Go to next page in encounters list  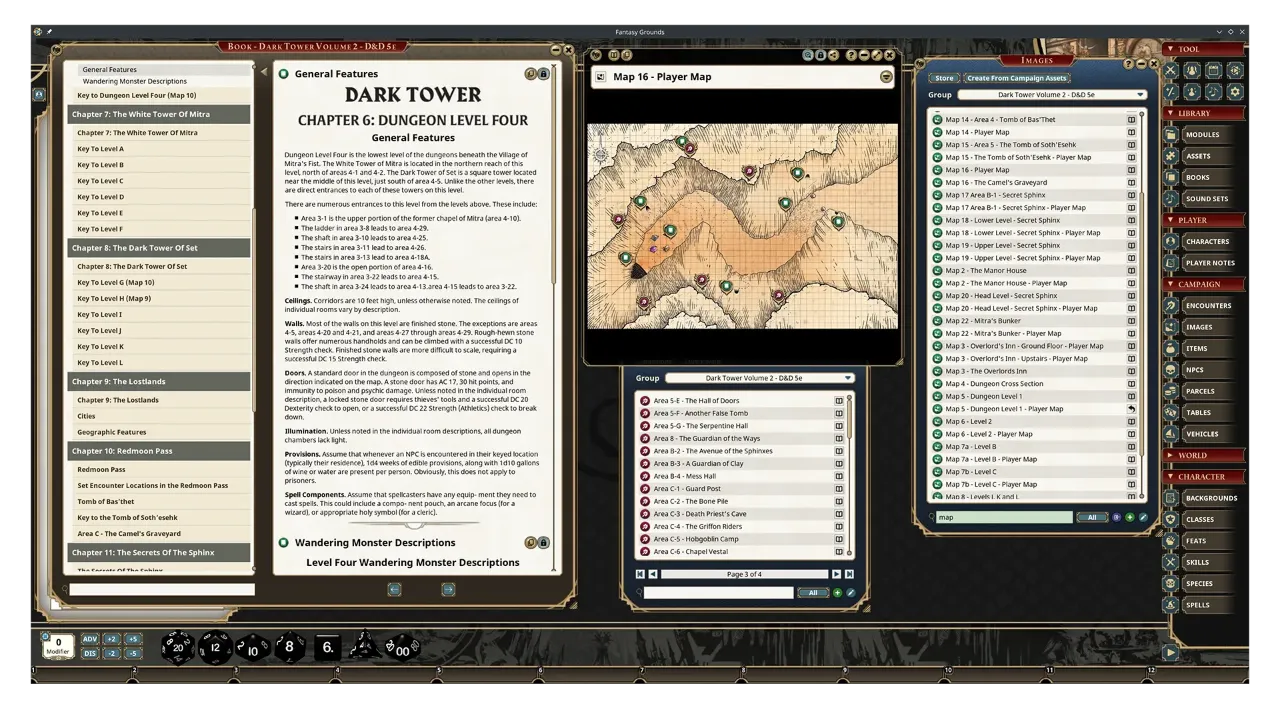(836, 574)
